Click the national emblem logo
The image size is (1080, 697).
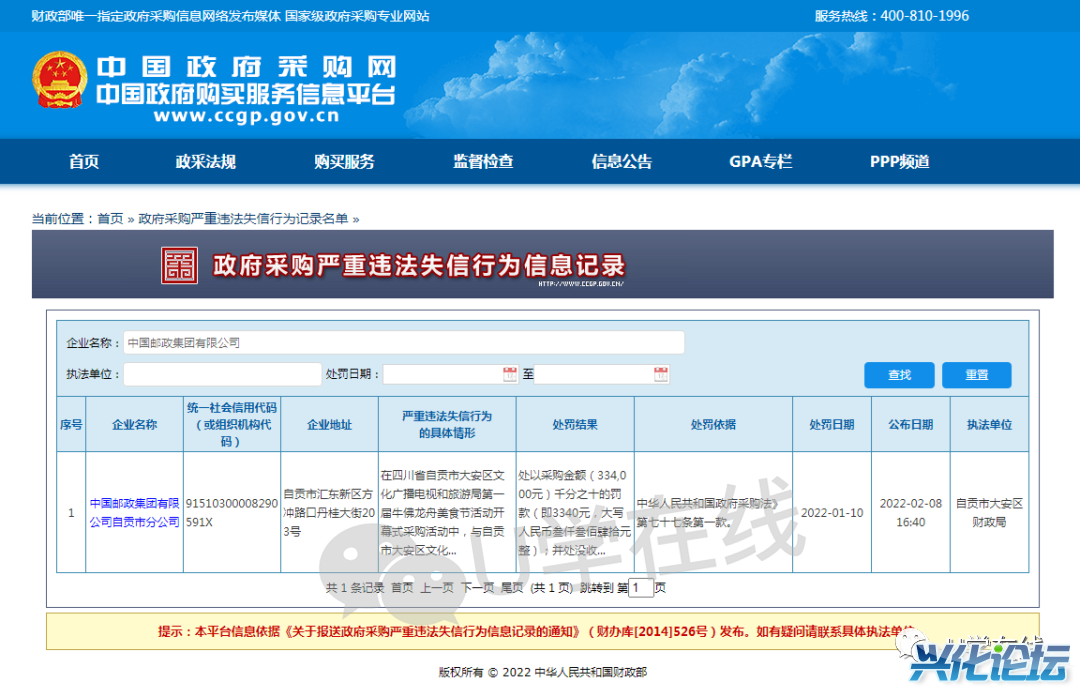click(60, 80)
